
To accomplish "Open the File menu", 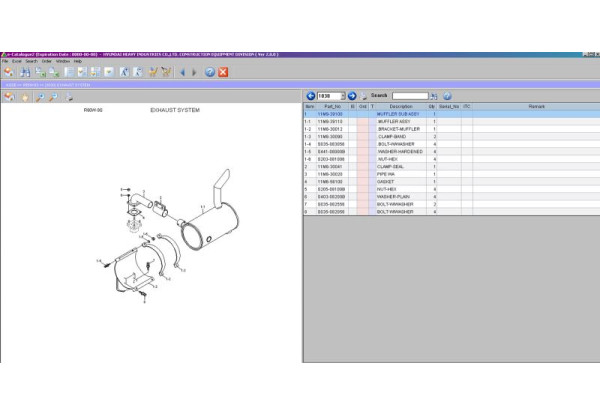I will (5, 61).
